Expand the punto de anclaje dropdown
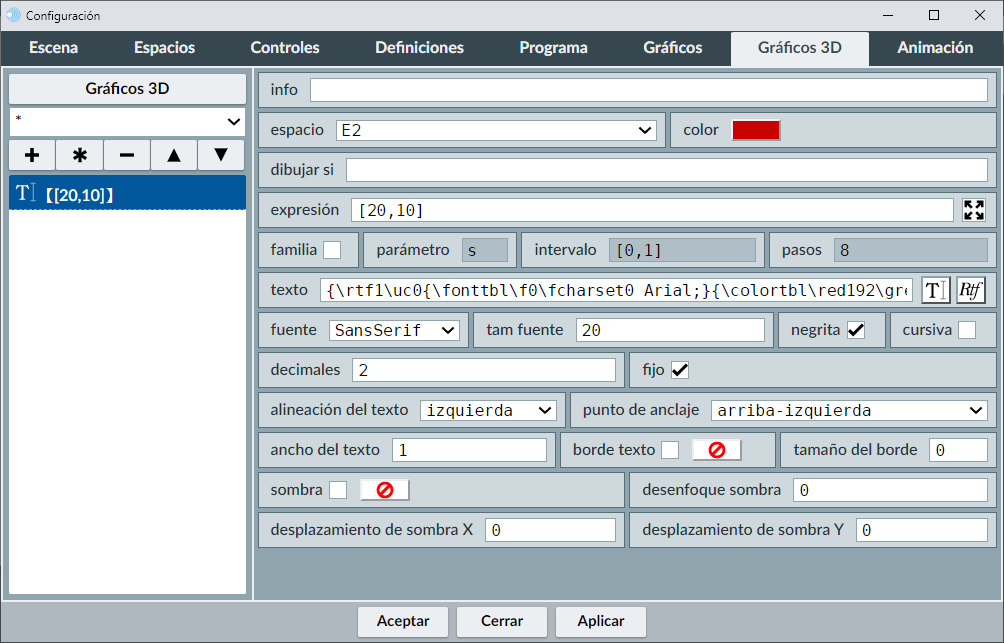1004x643 pixels. click(849, 410)
